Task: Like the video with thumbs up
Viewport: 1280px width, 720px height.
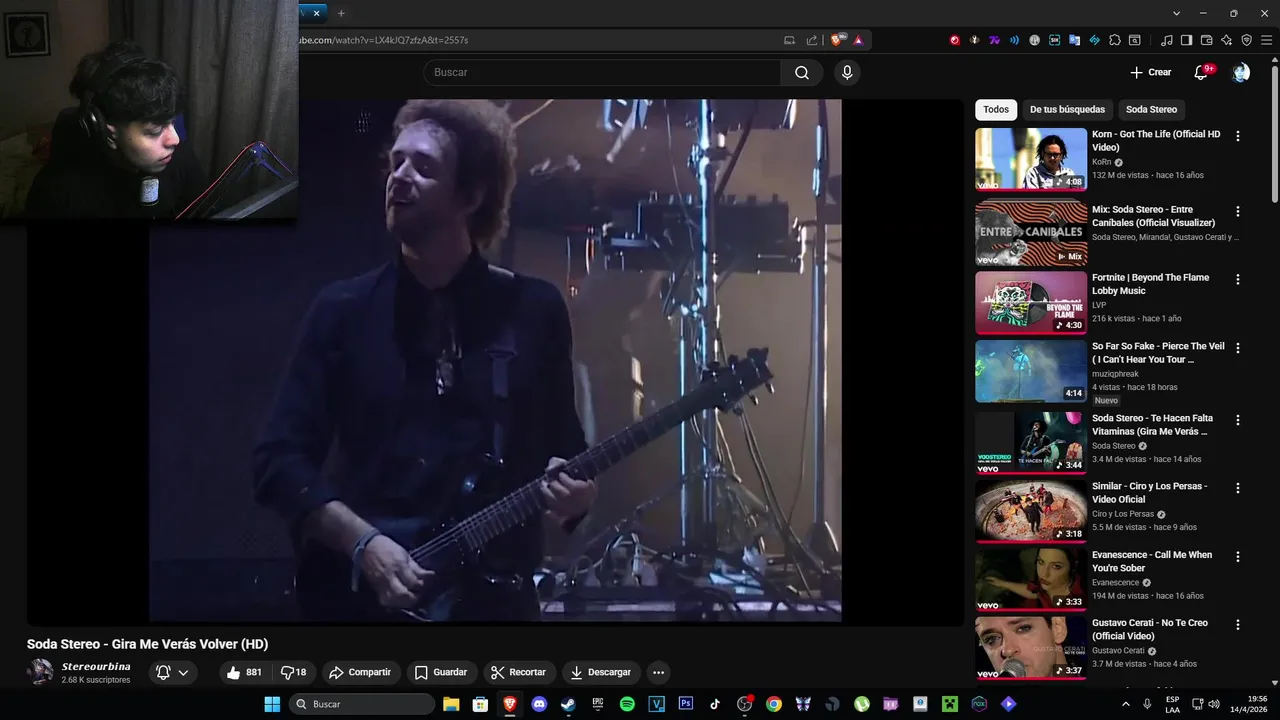Action: [x=243, y=672]
